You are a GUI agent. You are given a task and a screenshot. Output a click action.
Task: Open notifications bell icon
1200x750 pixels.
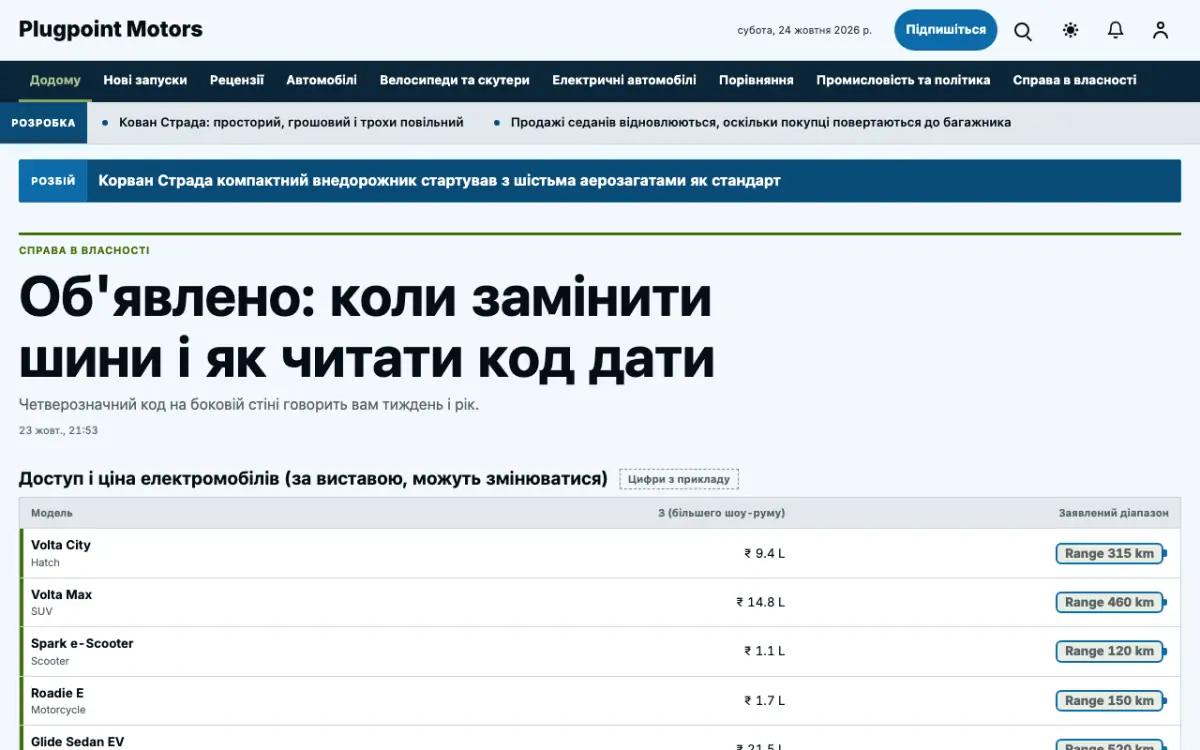1115,30
